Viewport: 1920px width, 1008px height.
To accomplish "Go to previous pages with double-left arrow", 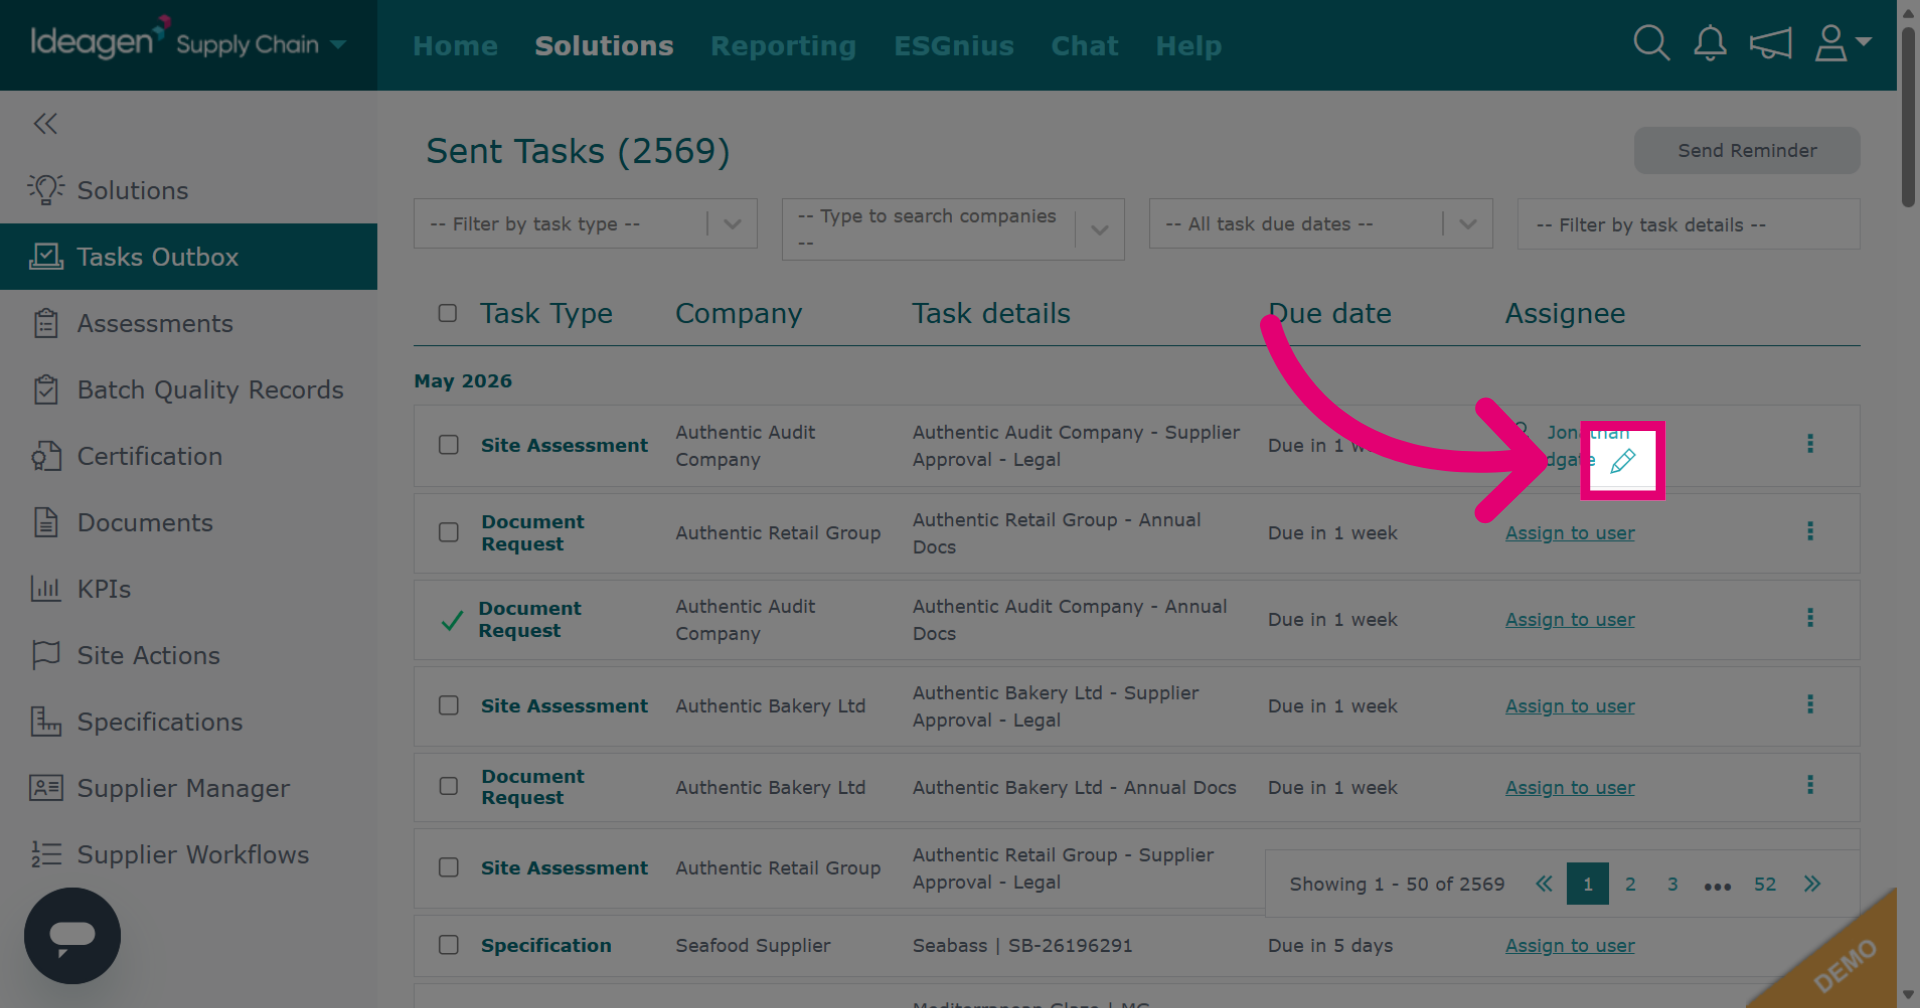I will pyautogui.click(x=1544, y=884).
